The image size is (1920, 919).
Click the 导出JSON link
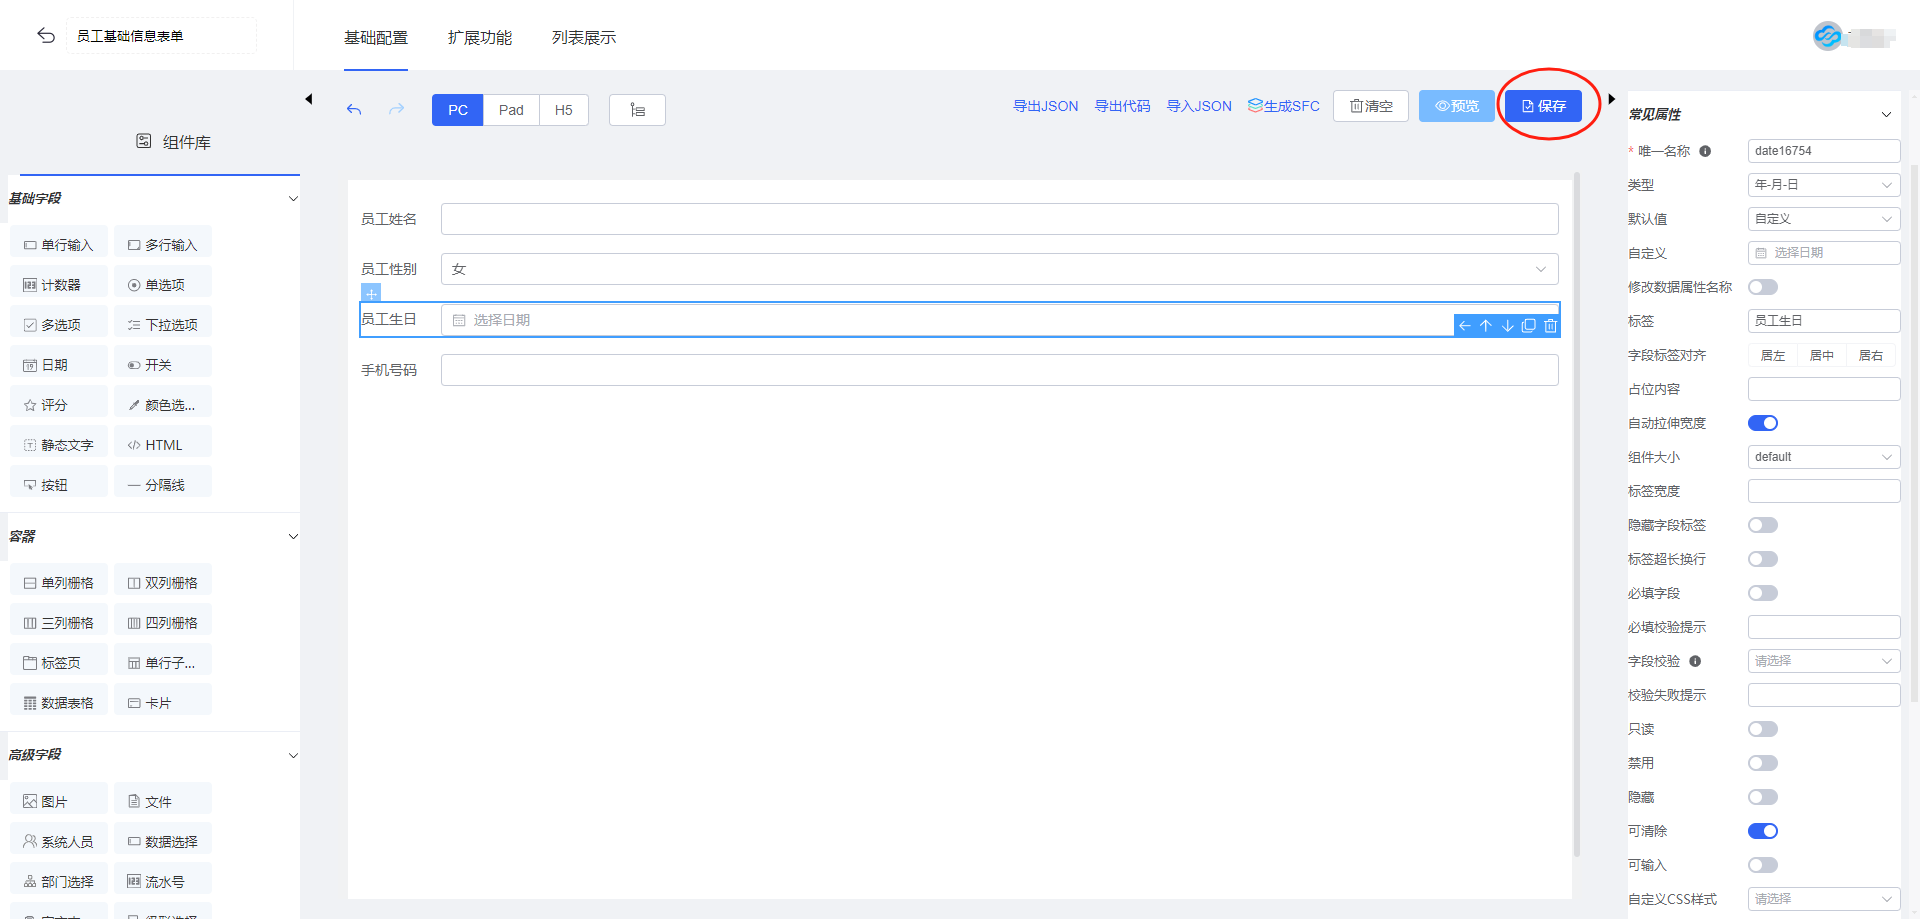pyautogui.click(x=1045, y=106)
